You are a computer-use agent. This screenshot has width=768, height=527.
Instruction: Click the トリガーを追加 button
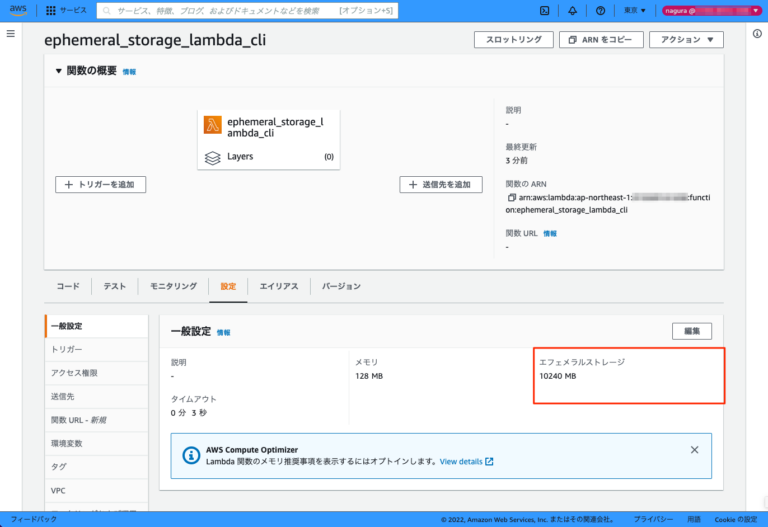pos(101,184)
